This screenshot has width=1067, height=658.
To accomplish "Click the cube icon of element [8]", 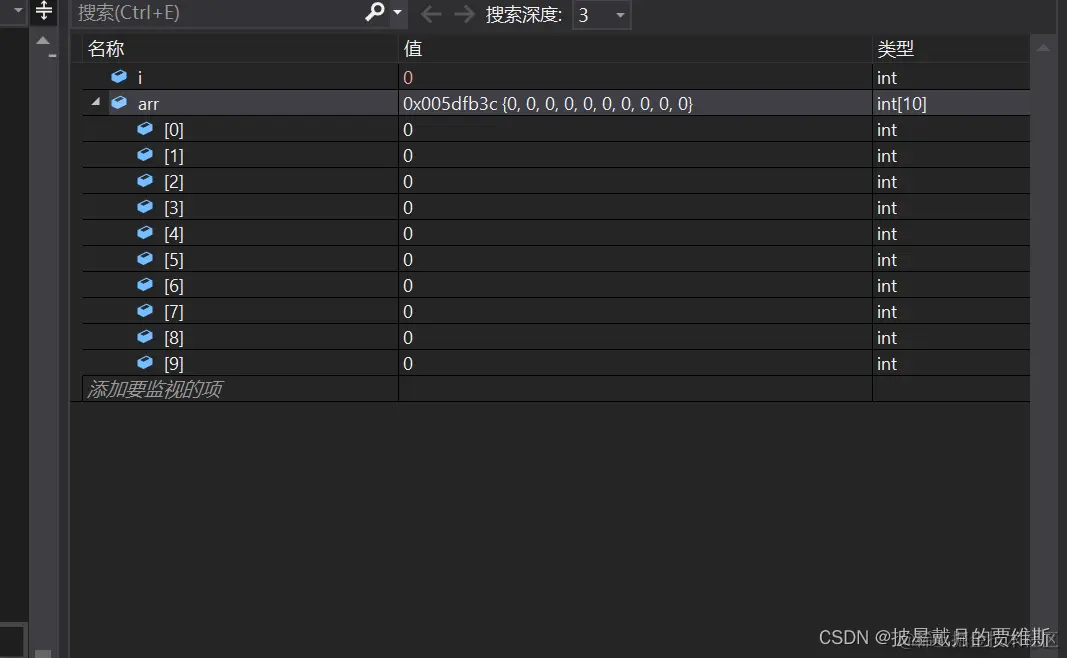I will click(x=145, y=336).
